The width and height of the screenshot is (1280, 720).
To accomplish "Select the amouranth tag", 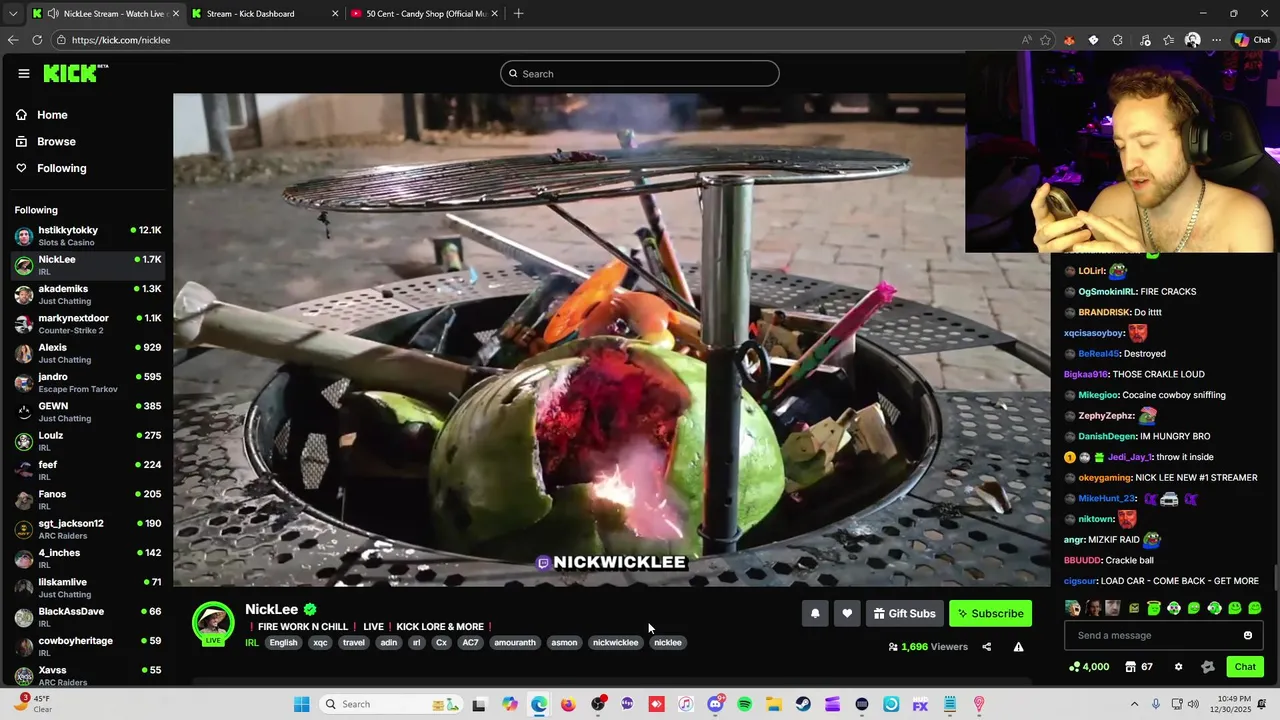I will pyautogui.click(x=515, y=643).
